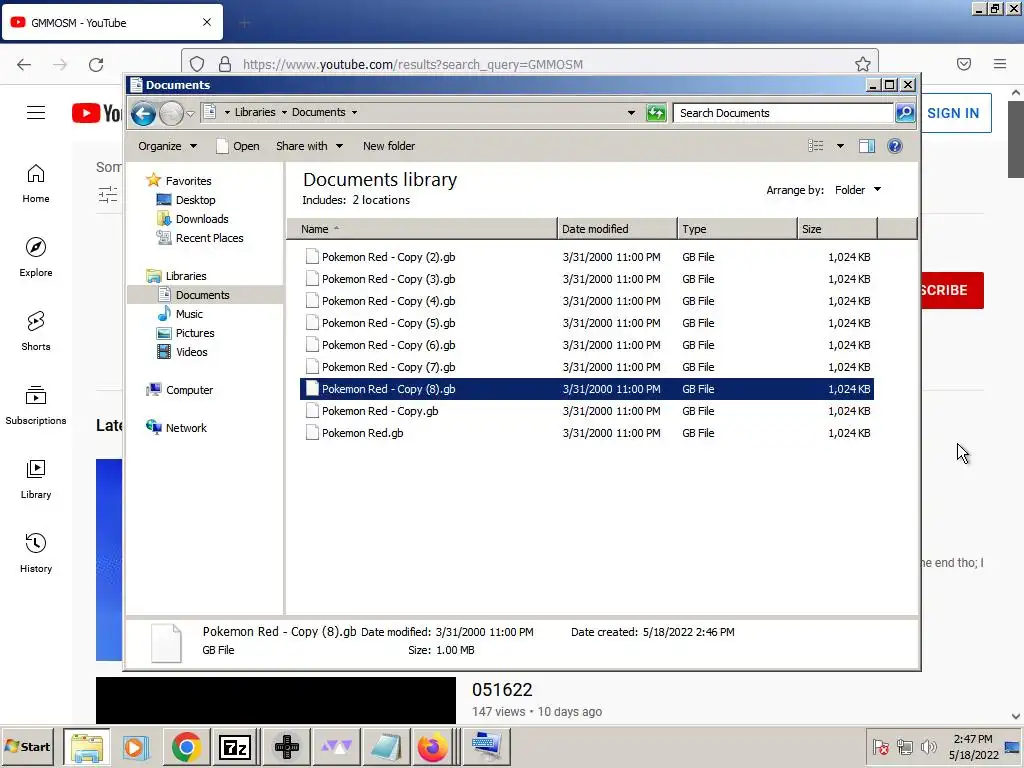Click the change view icon
This screenshot has height=768, width=1024.
pyautogui.click(x=816, y=146)
